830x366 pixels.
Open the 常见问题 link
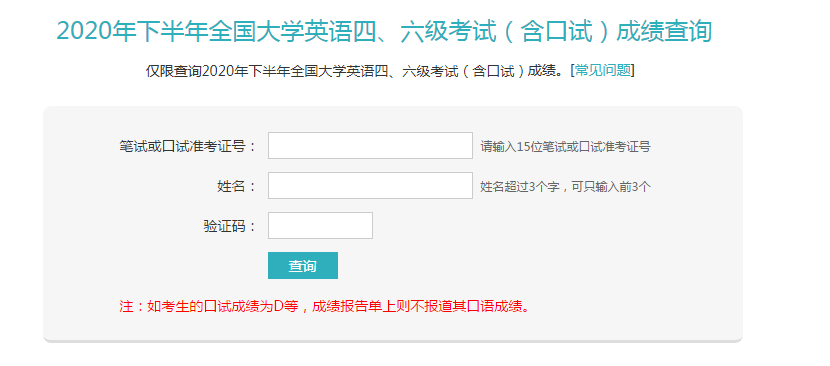[603, 70]
